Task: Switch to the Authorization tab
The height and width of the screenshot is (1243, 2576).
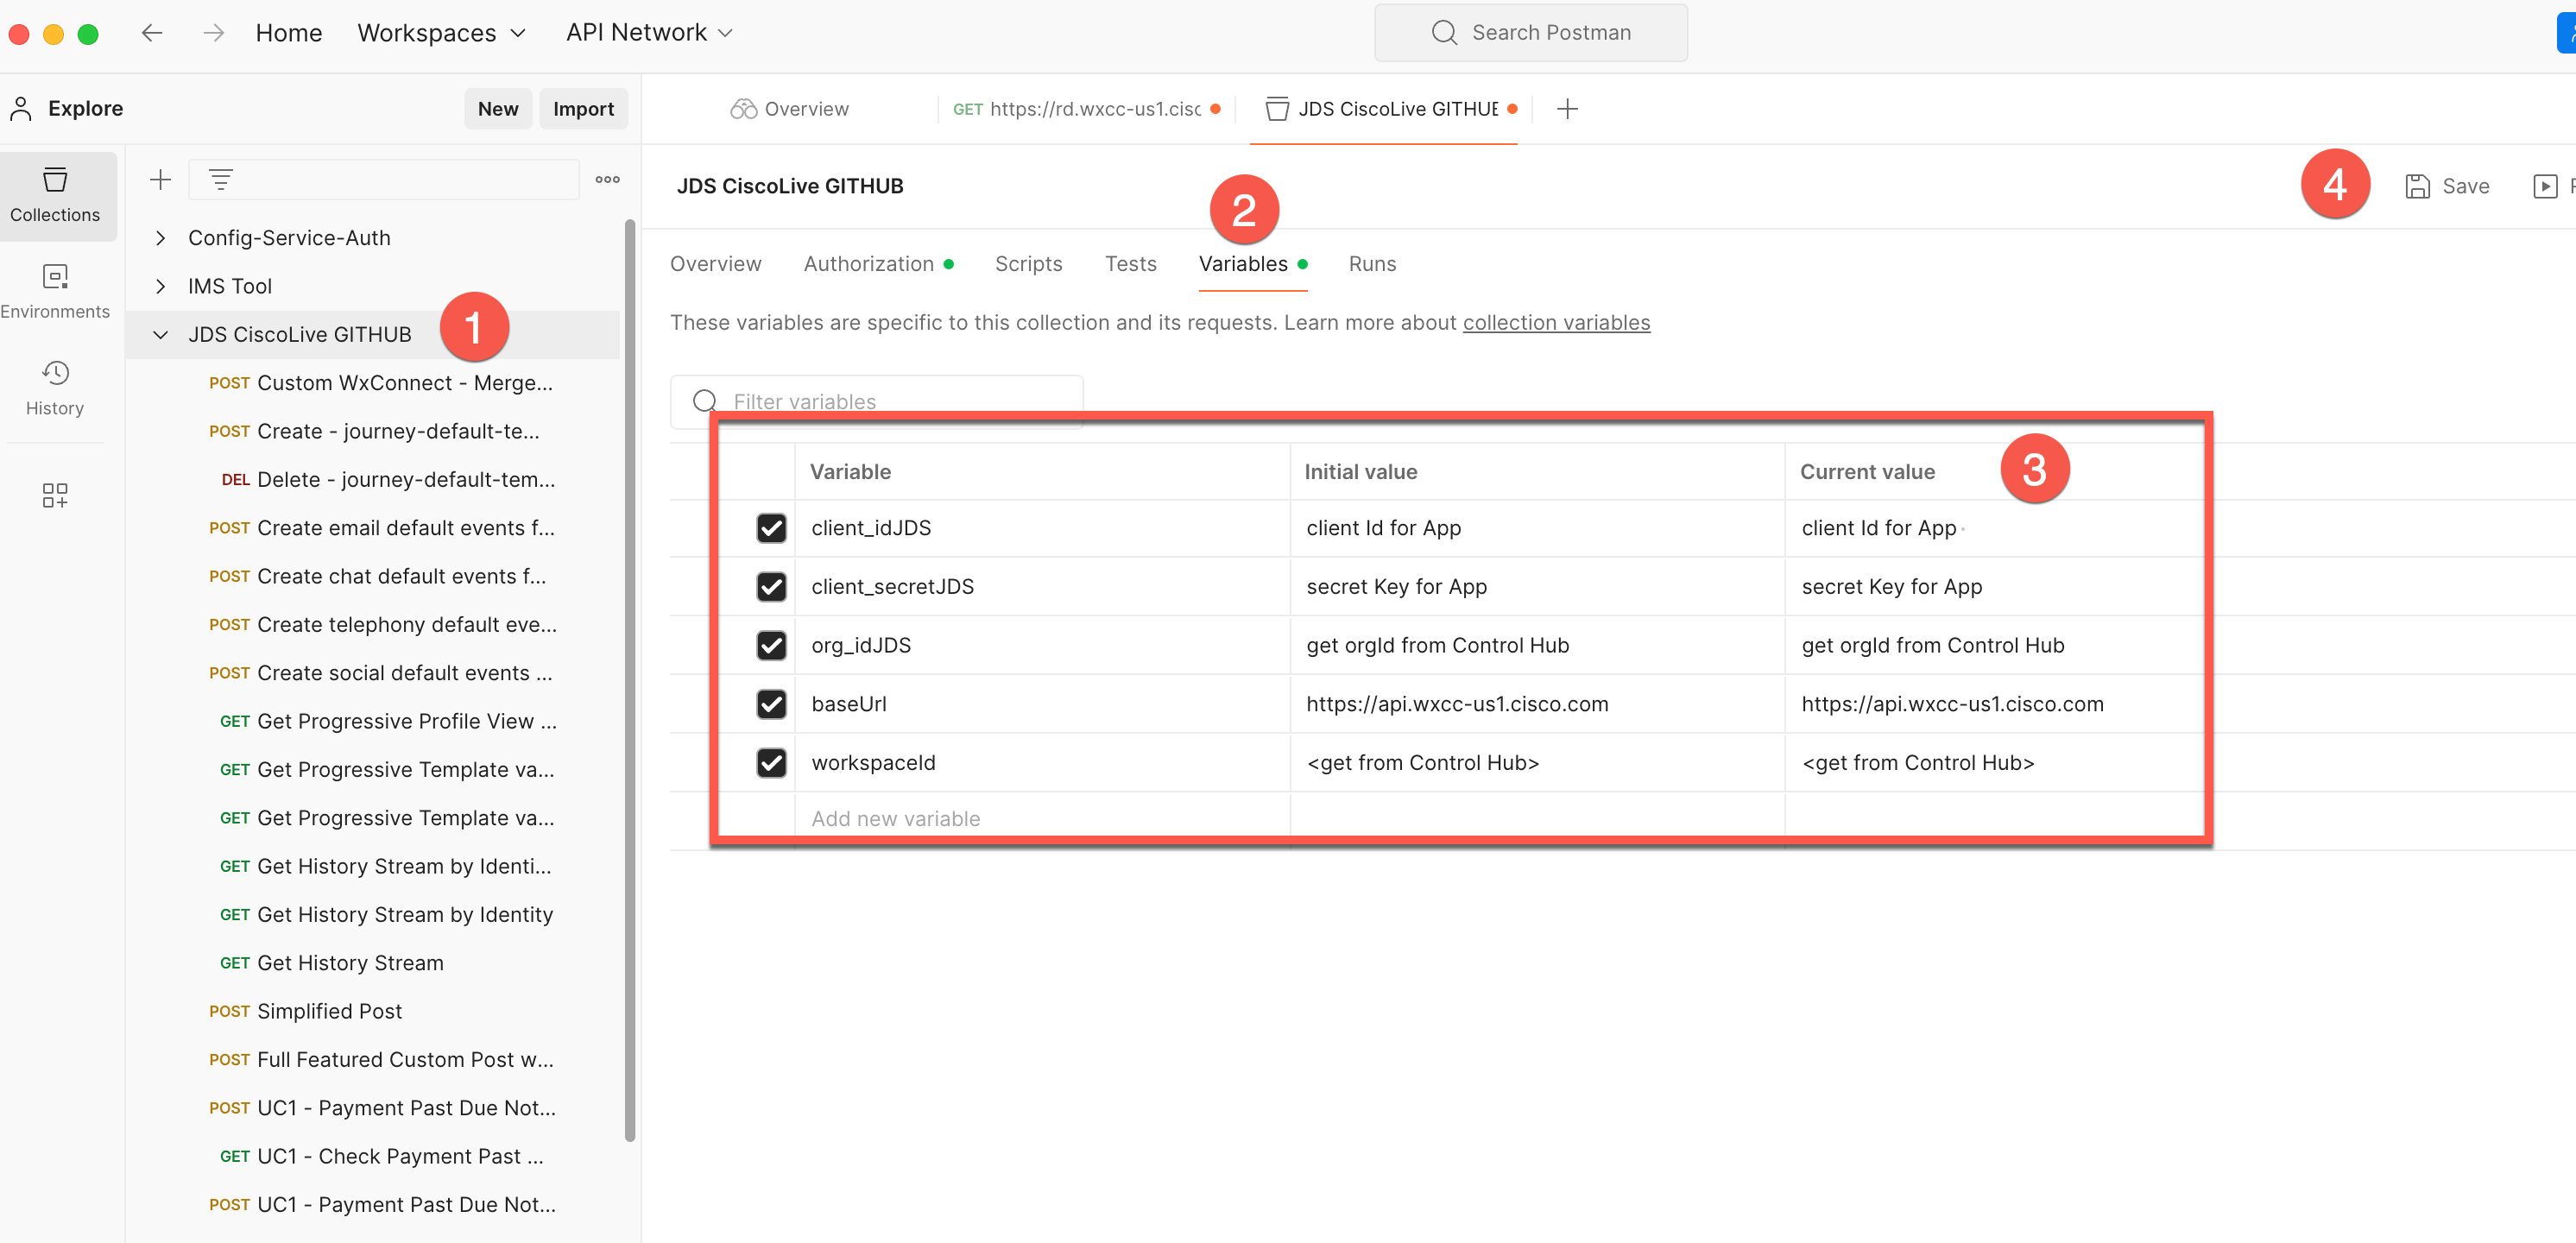Action: click(x=868, y=264)
